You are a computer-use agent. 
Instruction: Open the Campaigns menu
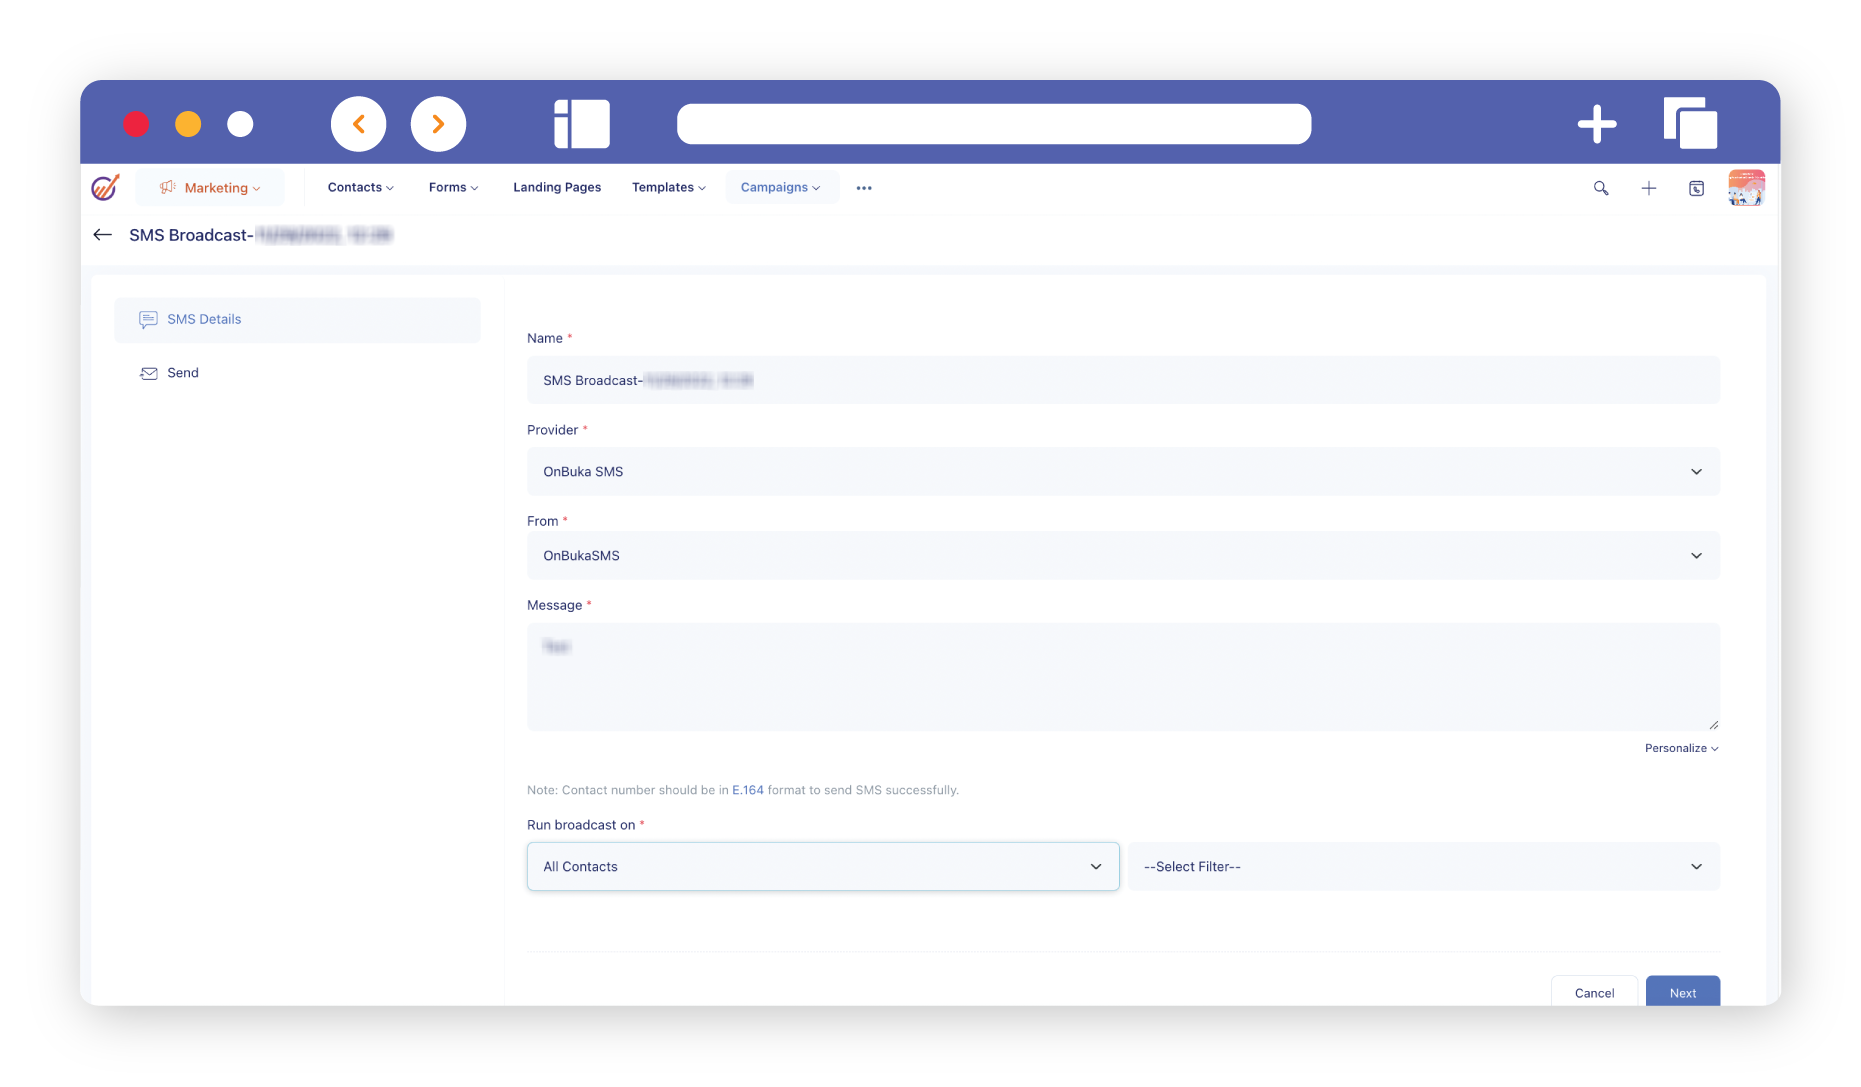coord(780,188)
